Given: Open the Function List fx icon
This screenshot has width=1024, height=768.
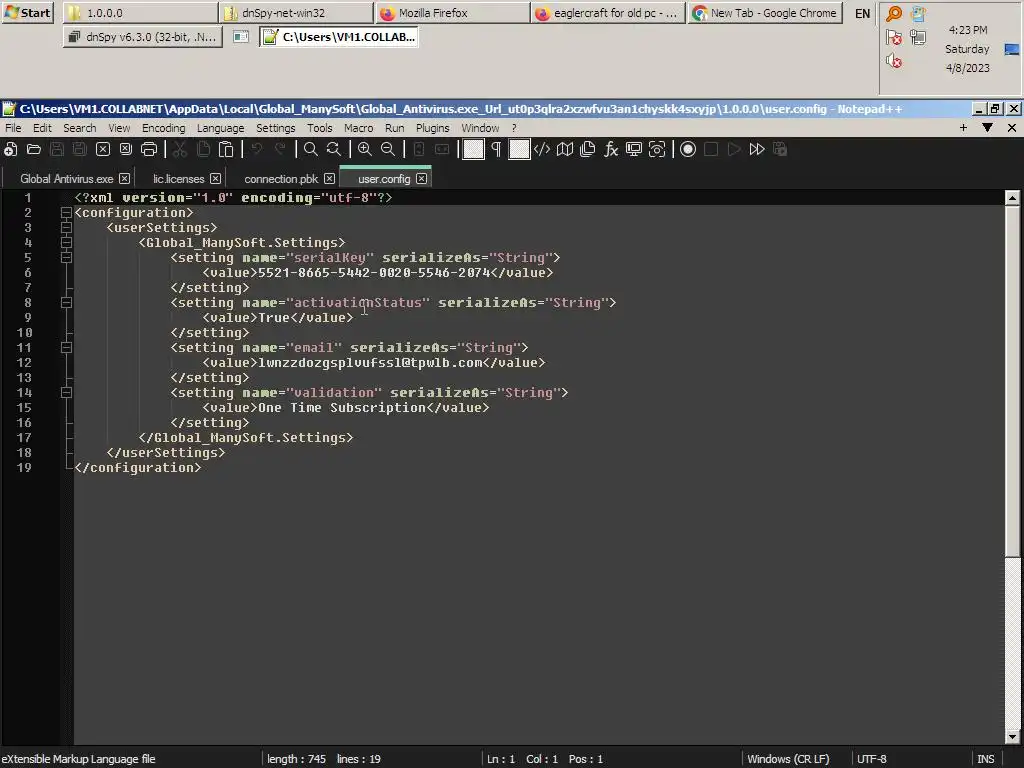Looking at the screenshot, I should pyautogui.click(x=611, y=150).
